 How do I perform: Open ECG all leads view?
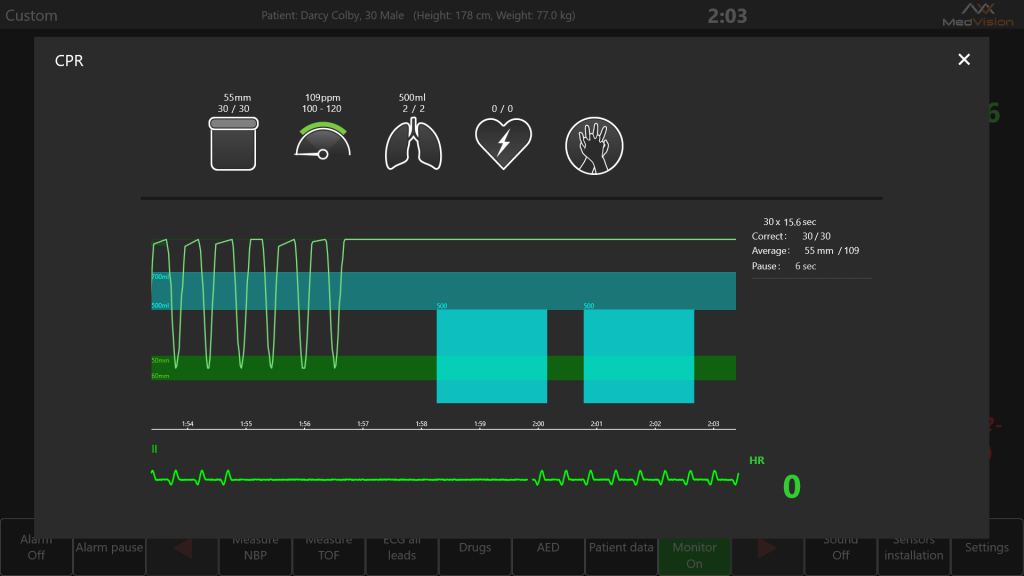click(x=402, y=547)
